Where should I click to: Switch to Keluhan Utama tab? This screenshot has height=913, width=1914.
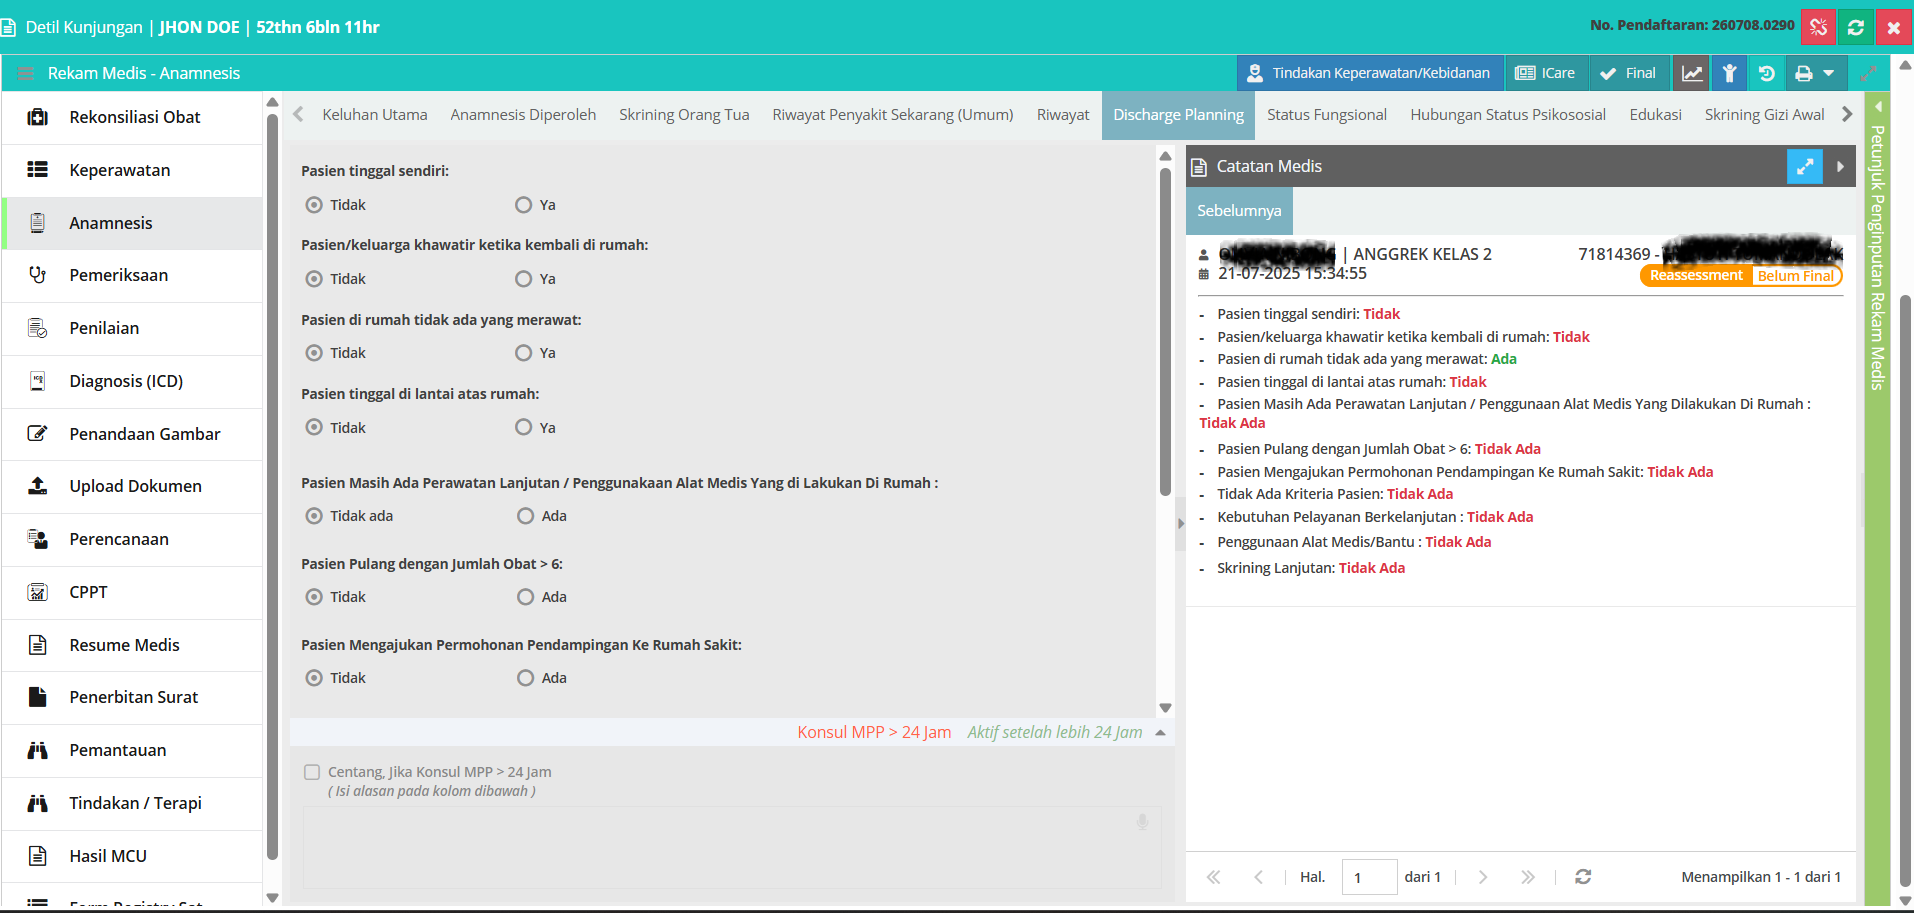click(374, 115)
